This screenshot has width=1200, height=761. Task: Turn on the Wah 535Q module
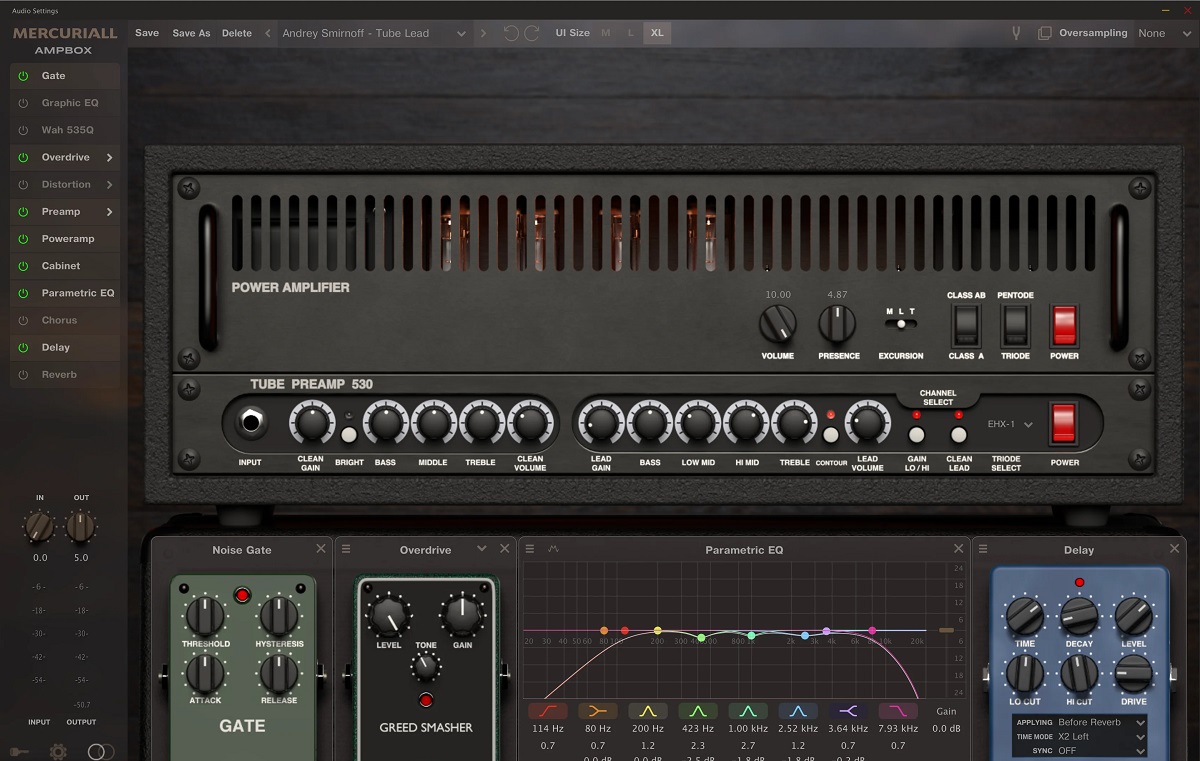24,130
